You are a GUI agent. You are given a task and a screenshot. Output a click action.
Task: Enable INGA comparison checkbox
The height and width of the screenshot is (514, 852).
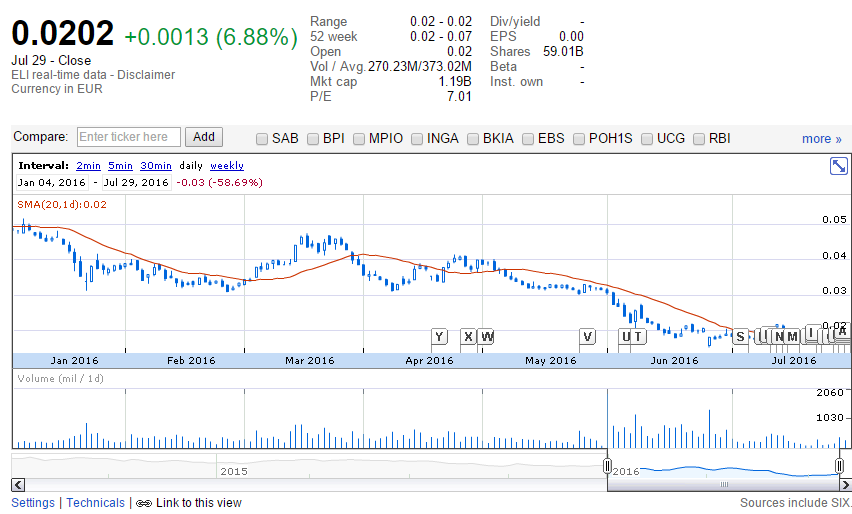coord(417,139)
